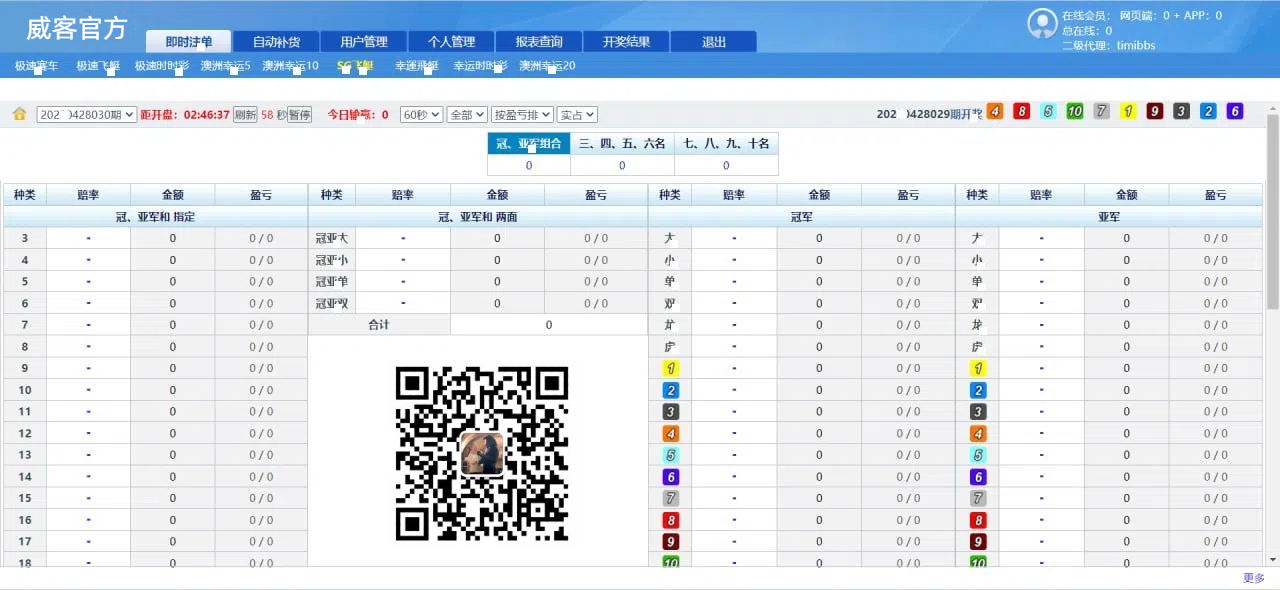Click the red 8 ball in the 冠军 column
The width and height of the screenshot is (1280, 590).
(671, 521)
